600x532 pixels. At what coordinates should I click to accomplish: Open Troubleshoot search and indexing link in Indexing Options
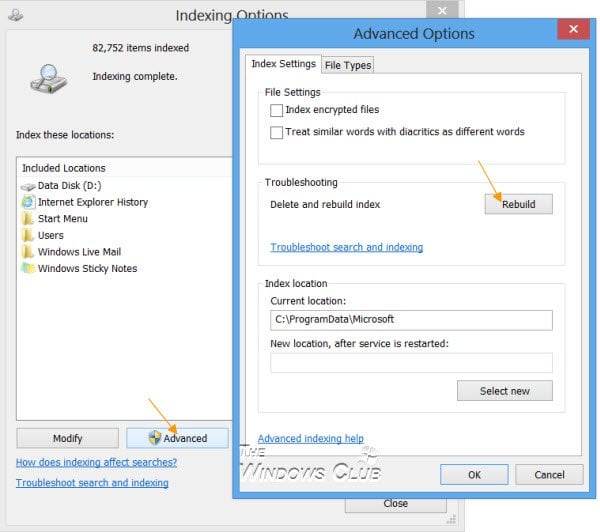(x=92, y=483)
